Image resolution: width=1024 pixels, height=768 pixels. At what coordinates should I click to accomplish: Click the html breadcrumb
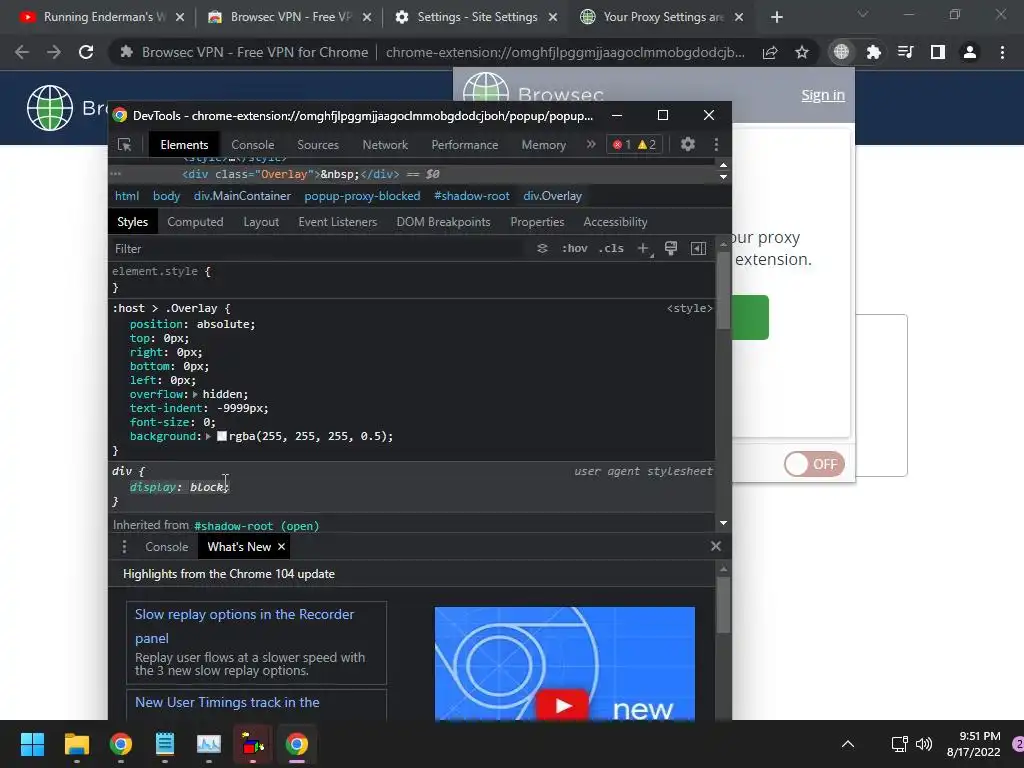(127, 196)
